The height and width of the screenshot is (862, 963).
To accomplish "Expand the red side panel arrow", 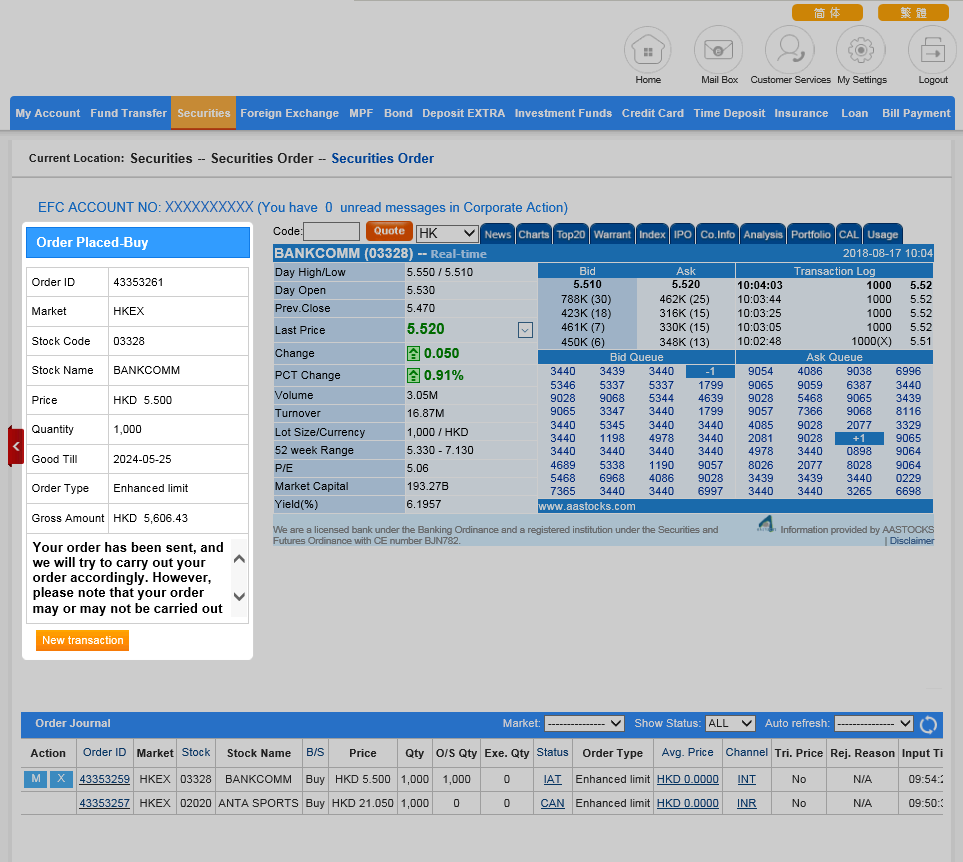I will (16, 446).
